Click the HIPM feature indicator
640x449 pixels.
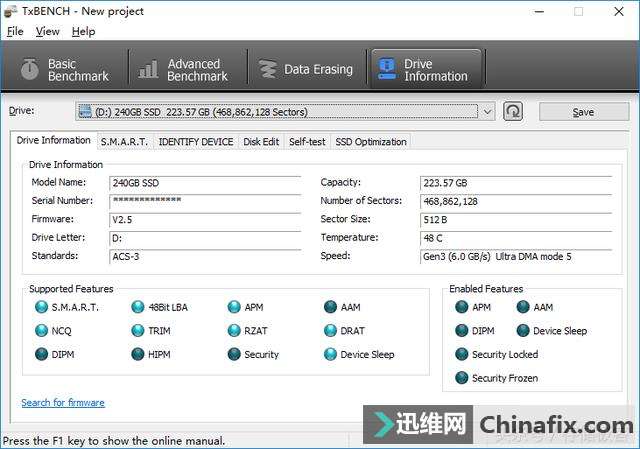(138, 354)
